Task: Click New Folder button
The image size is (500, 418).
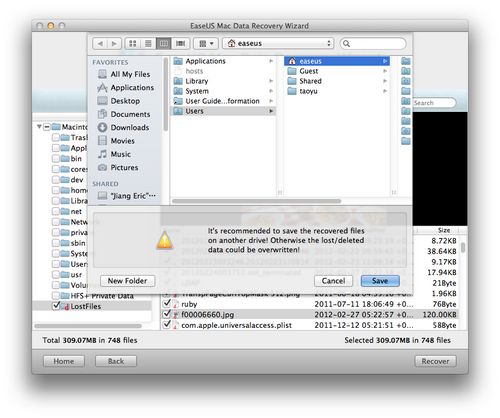Action: (x=127, y=281)
